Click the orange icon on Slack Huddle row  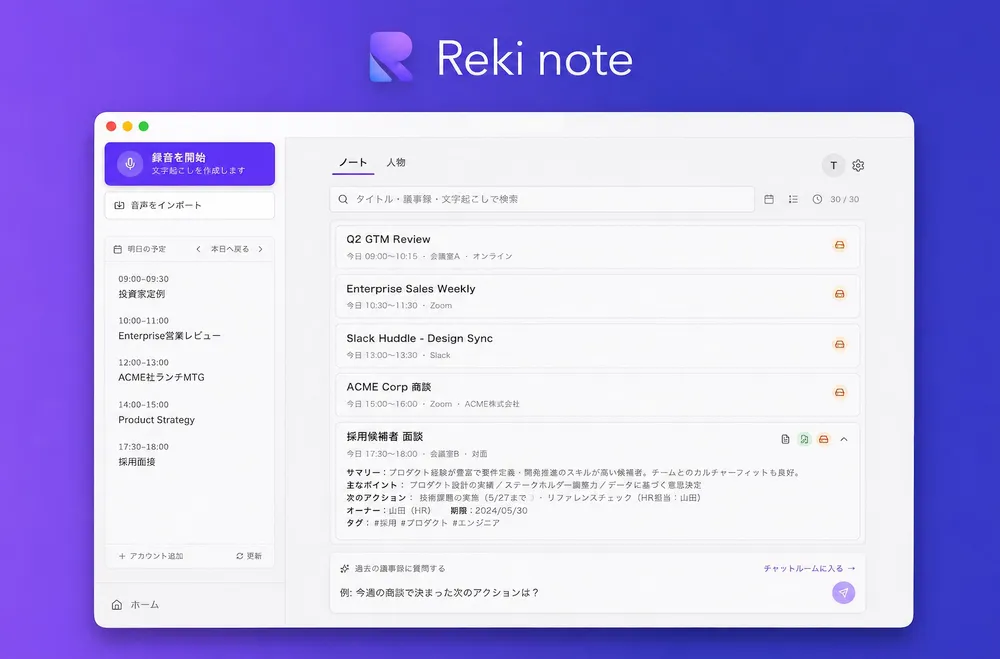(x=840, y=344)
